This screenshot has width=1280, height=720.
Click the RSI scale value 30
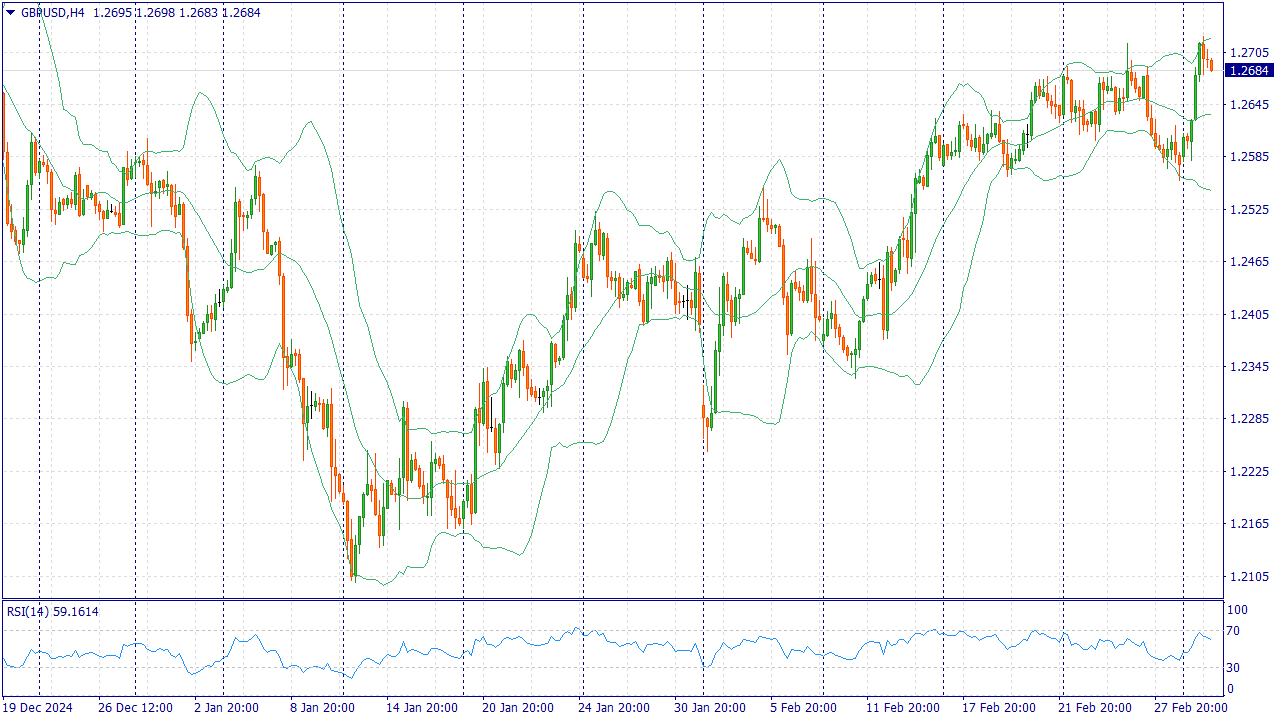pos(1234,667)
